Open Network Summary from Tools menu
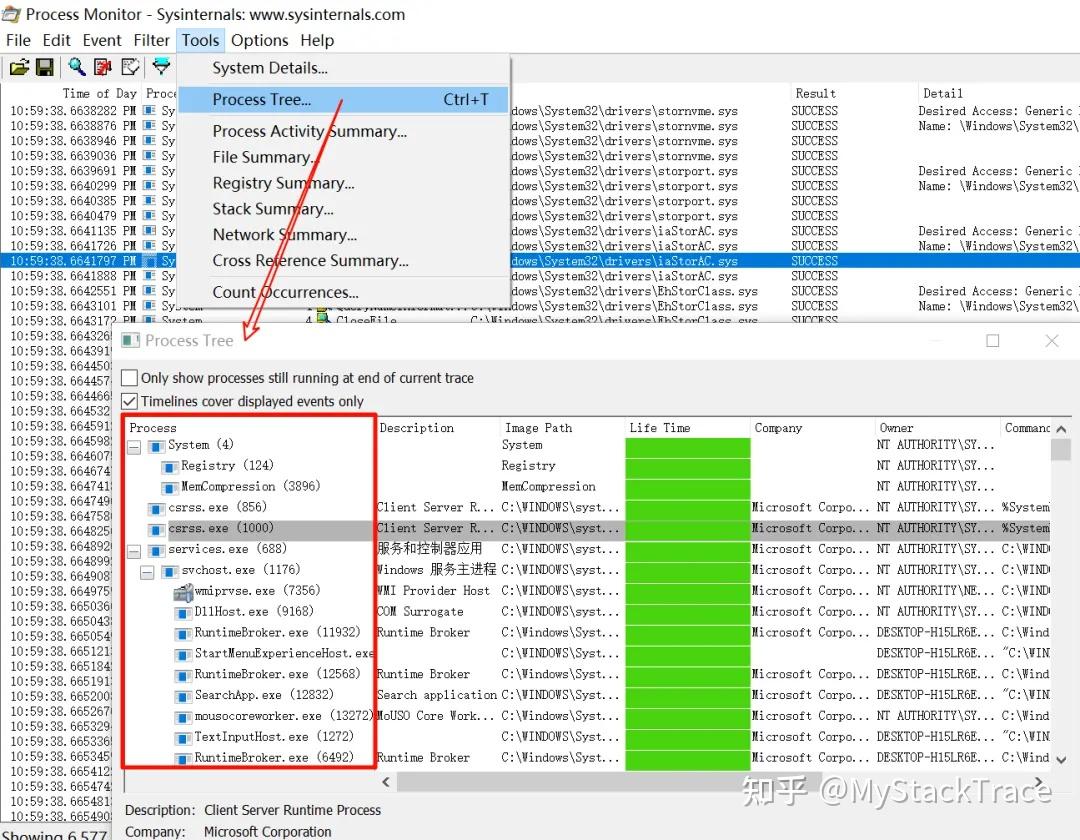The height and width of the screenshot is (840, 1080). click(x=343, y=235)
